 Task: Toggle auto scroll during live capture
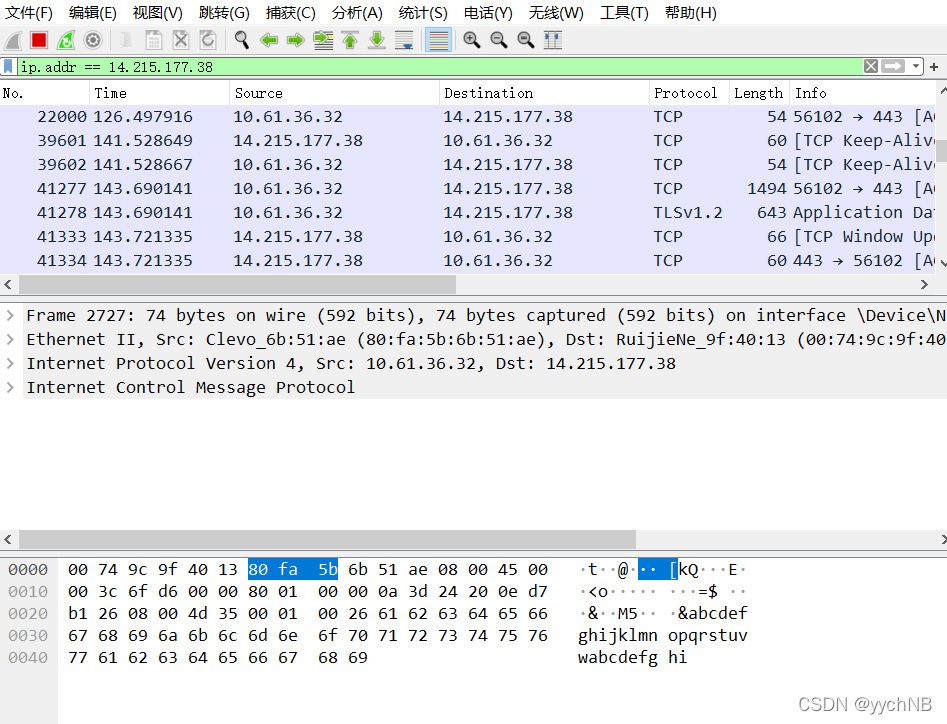tap(404, 40)
